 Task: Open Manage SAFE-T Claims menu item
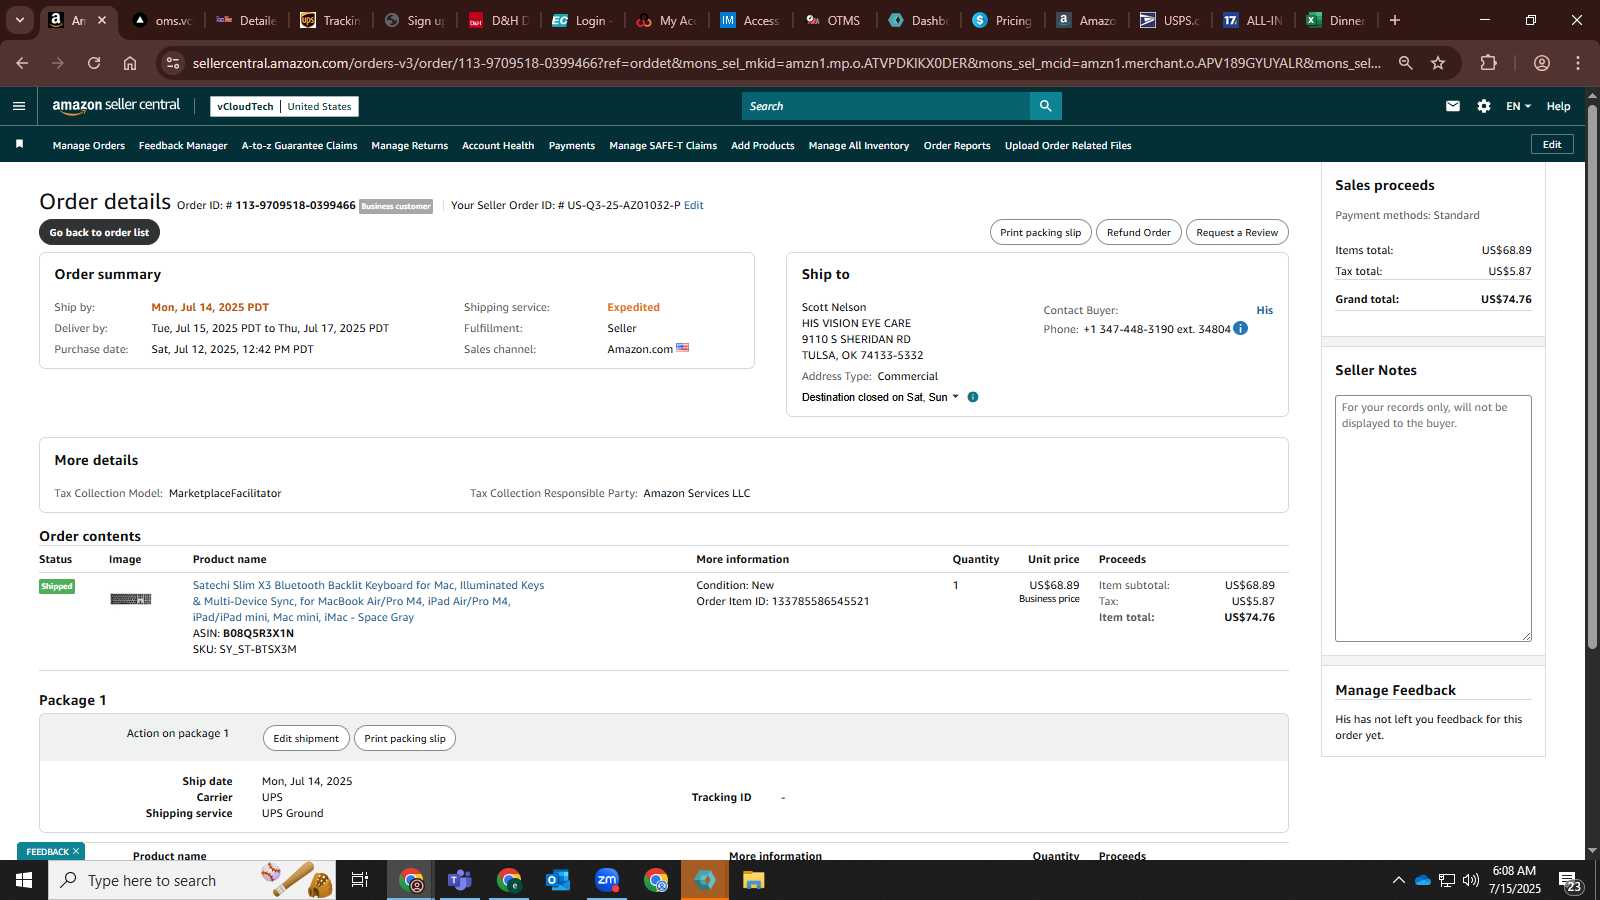click(x=663, y=146)
